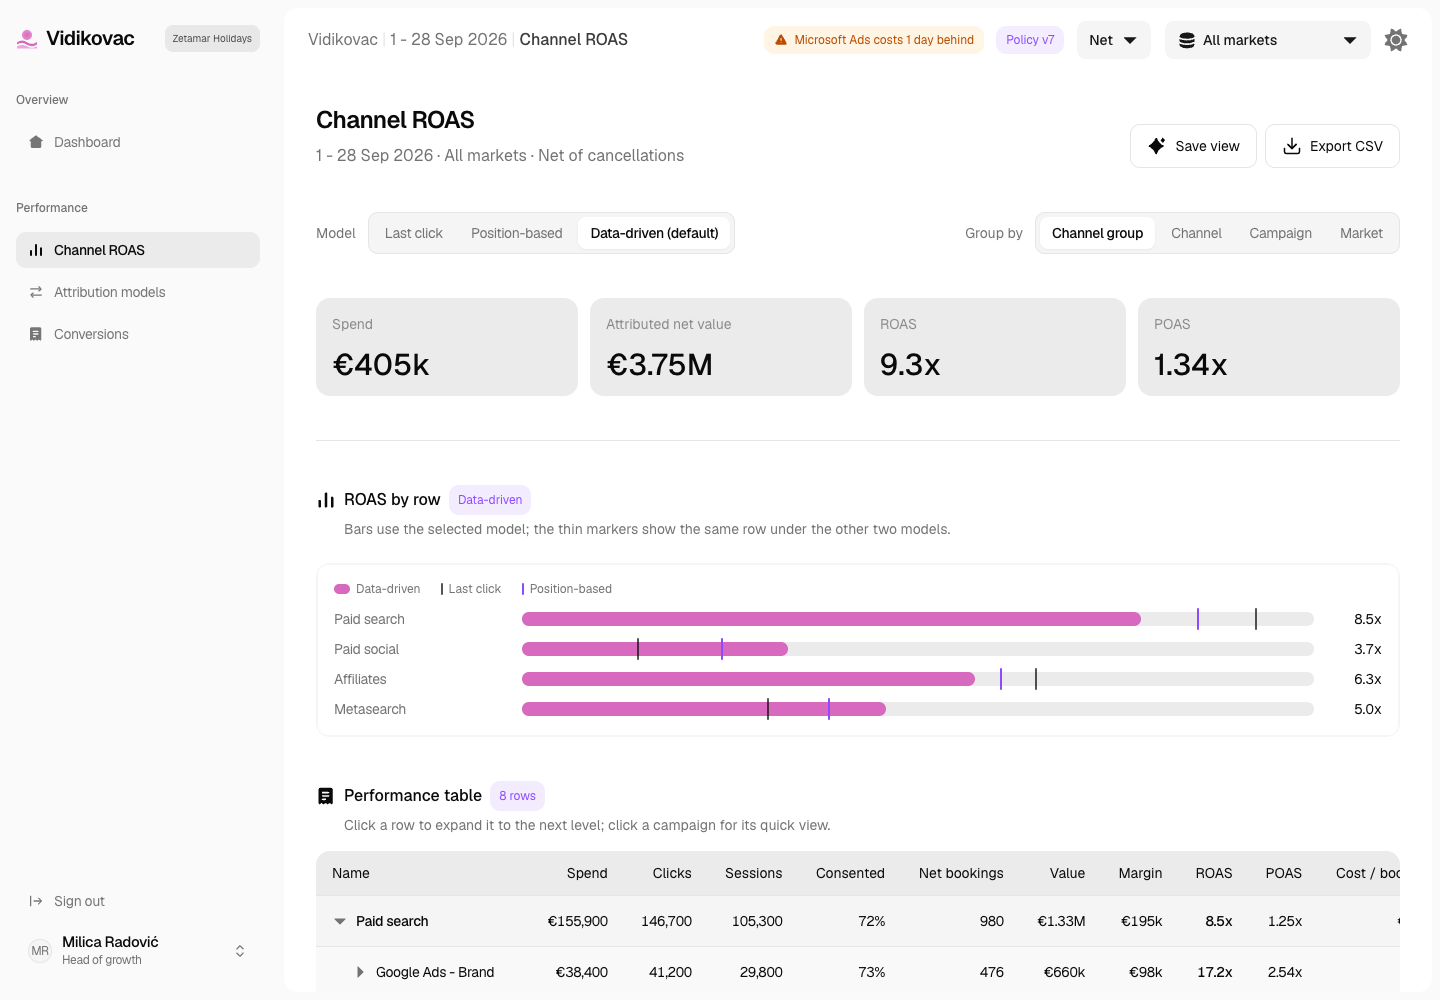
Task: Click the Sign out arrow icon
Action: (36, 901)
